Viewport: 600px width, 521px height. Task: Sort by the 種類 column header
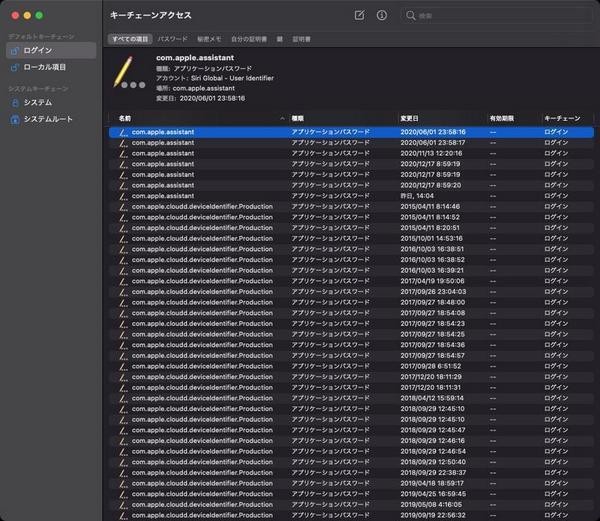point(298,119)
